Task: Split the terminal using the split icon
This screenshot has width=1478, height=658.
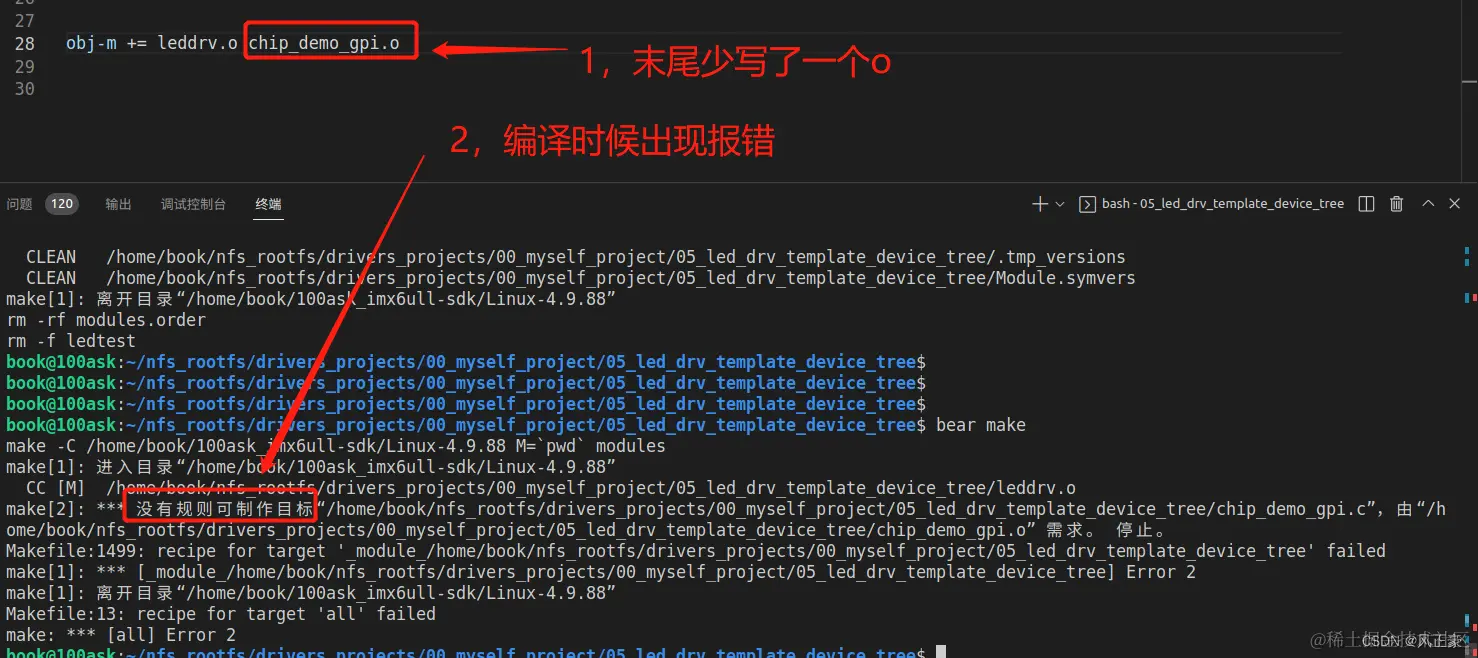Action: point(1366,203)
